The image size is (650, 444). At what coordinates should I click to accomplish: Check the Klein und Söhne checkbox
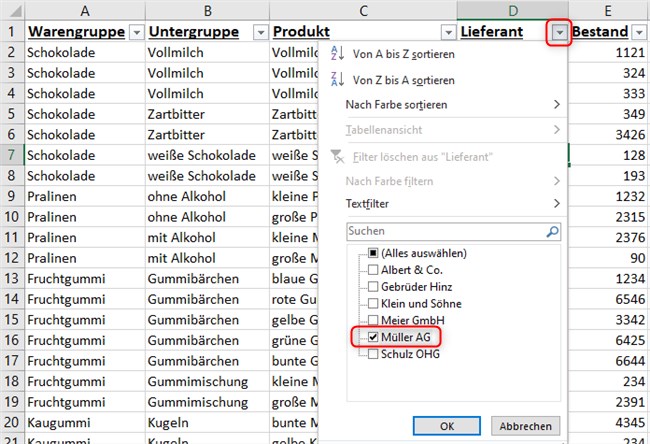pos(373,303)
